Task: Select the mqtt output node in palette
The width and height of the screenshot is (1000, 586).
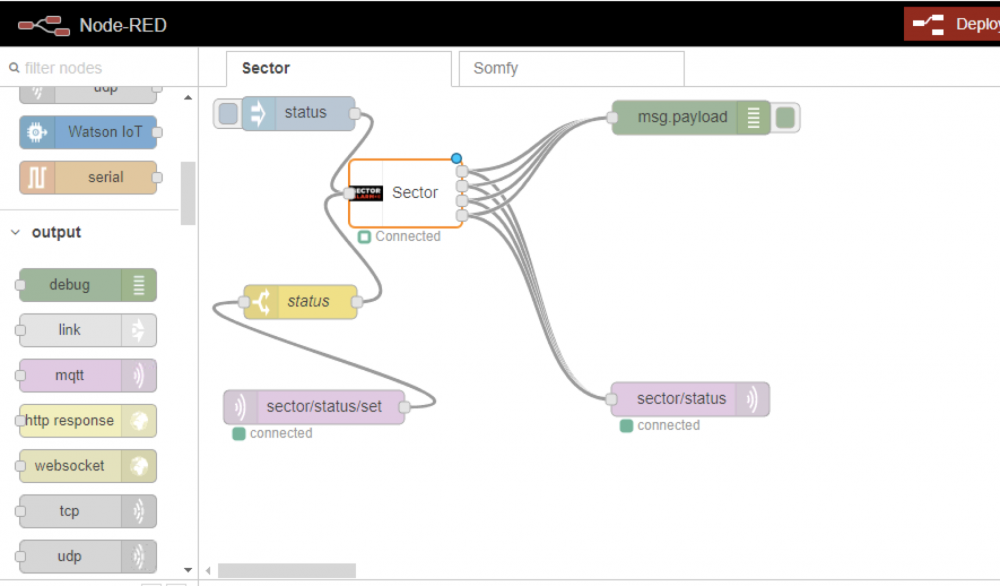Action: 88,376
